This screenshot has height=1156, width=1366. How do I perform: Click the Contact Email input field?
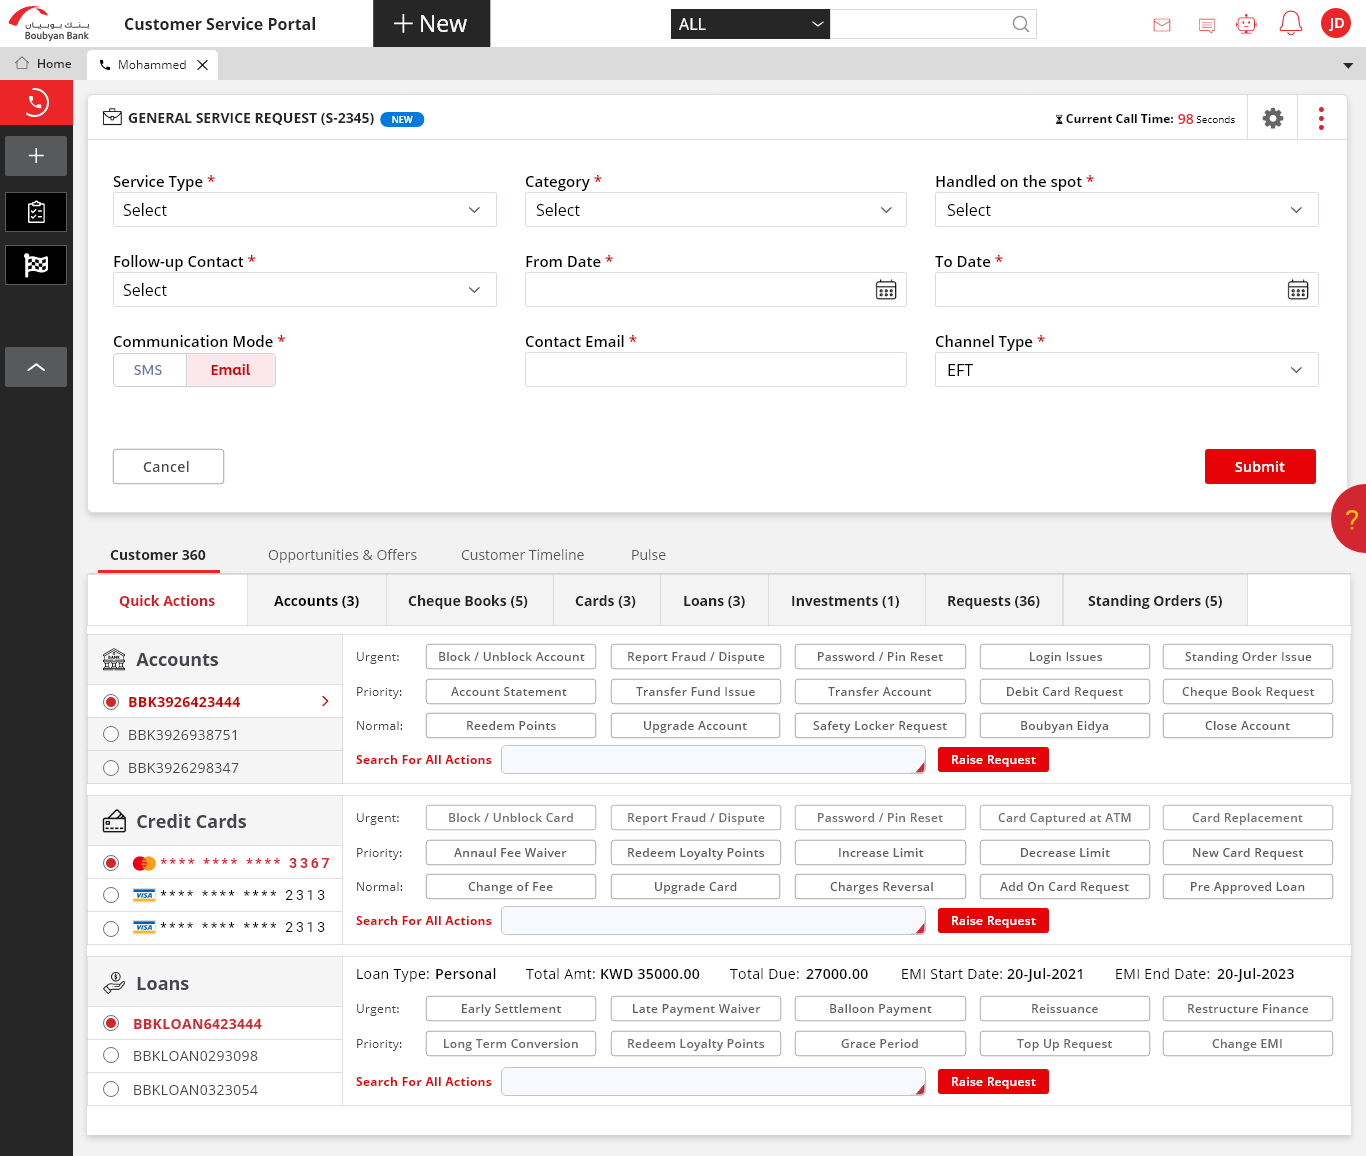[715, 370]
